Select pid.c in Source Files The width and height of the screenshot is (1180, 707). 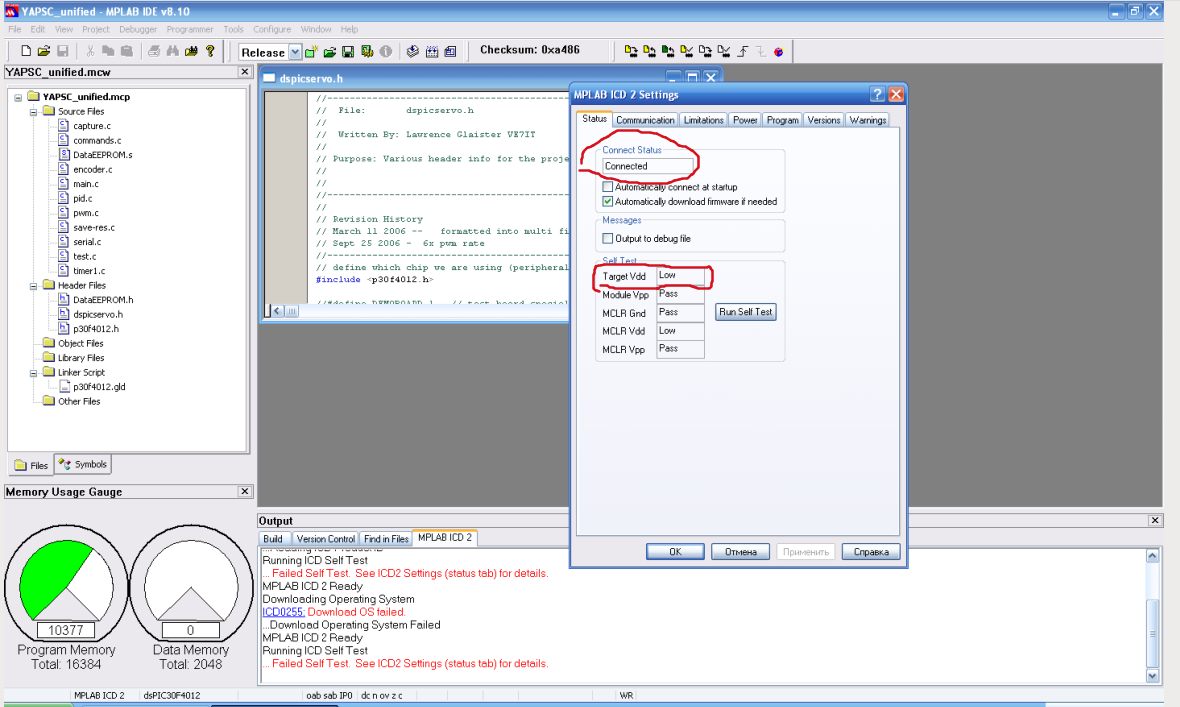[82, 199]
